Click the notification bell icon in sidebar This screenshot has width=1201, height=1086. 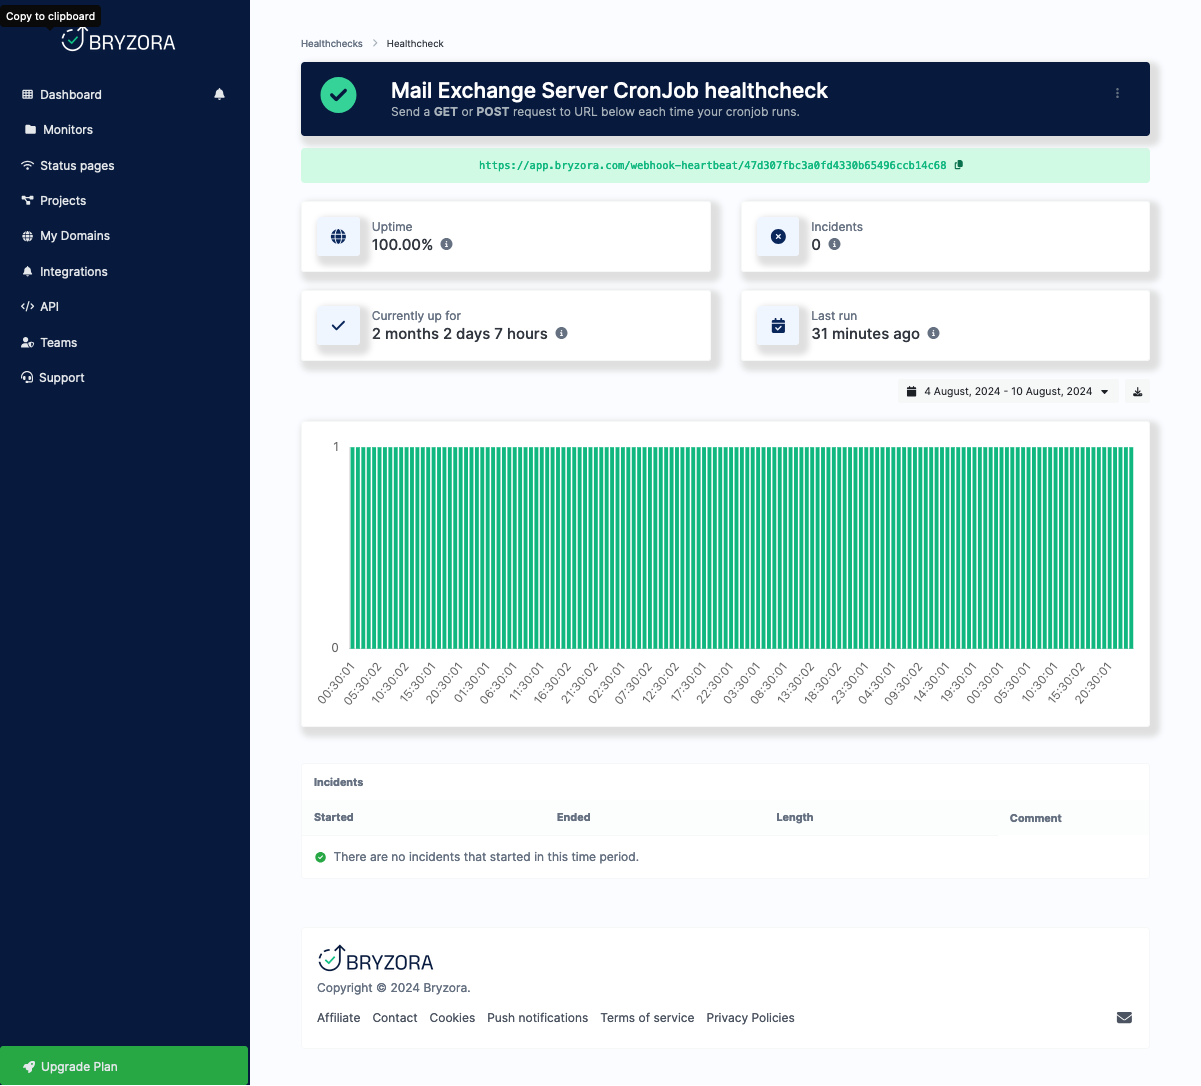pyautogui.click(x=219, y=94)
